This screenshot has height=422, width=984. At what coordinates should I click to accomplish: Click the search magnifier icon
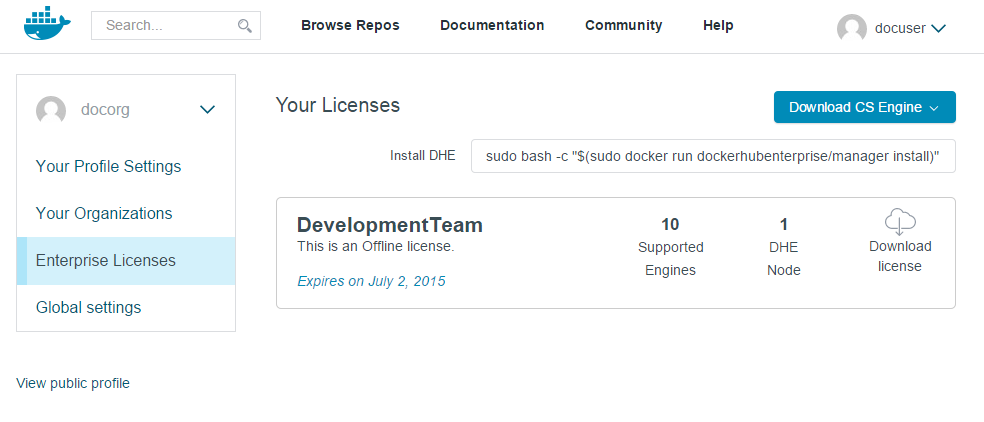(x=245, y=26)
